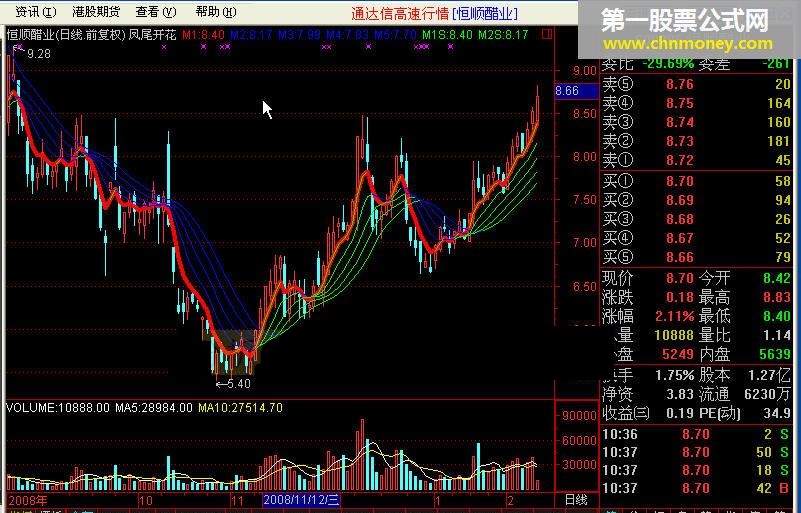Click the 收益(三) 0.19 value
Image resolution: width=801 pixels, height=513 pixels.
680,413
